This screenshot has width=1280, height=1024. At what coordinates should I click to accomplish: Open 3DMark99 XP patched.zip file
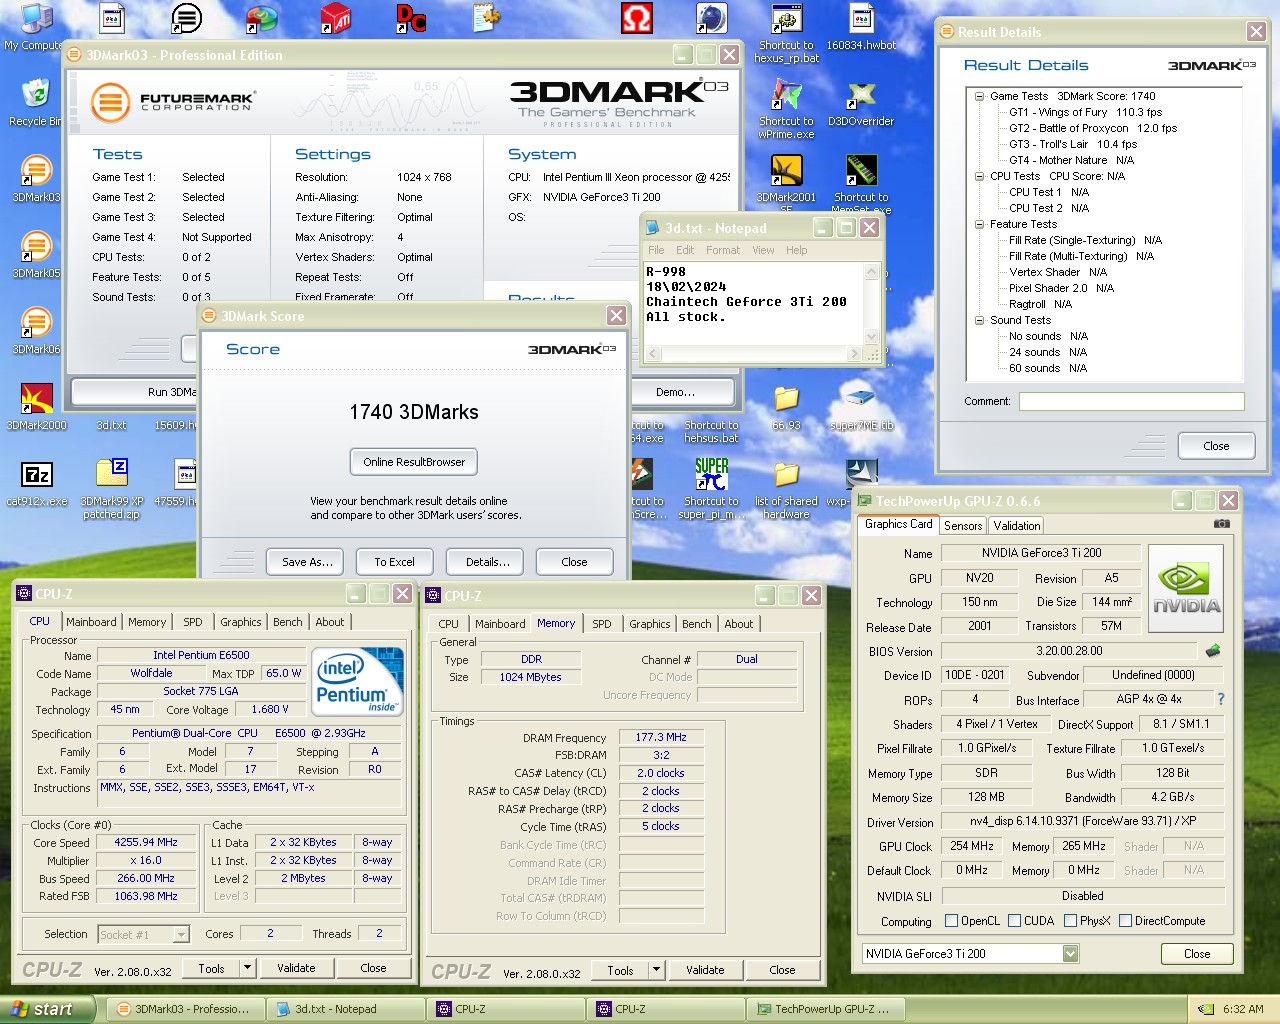click(112, 474)
